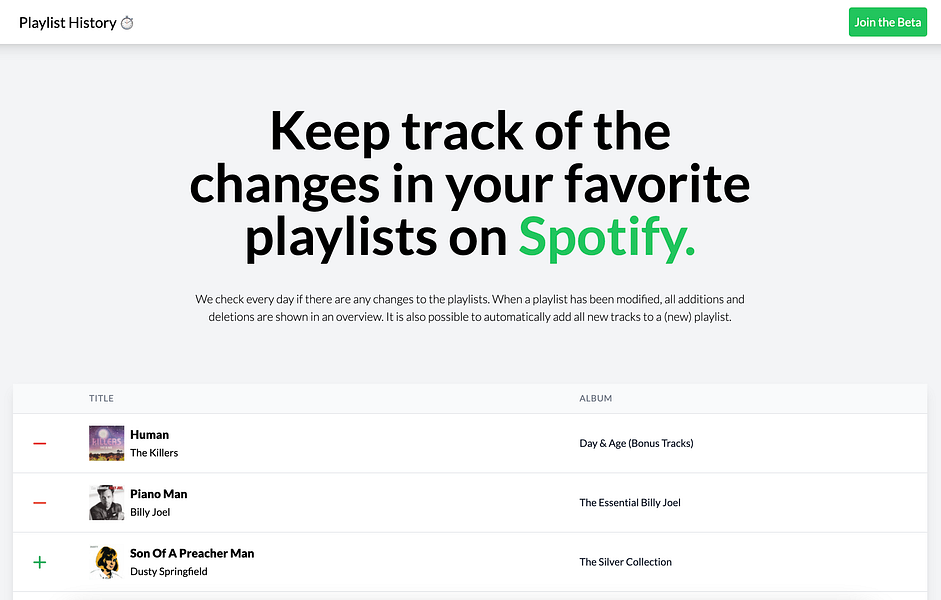This screenshot has width=941, height=600.
Task: Open the Day & Age album cover thumbnail
Action: point(105,443)
